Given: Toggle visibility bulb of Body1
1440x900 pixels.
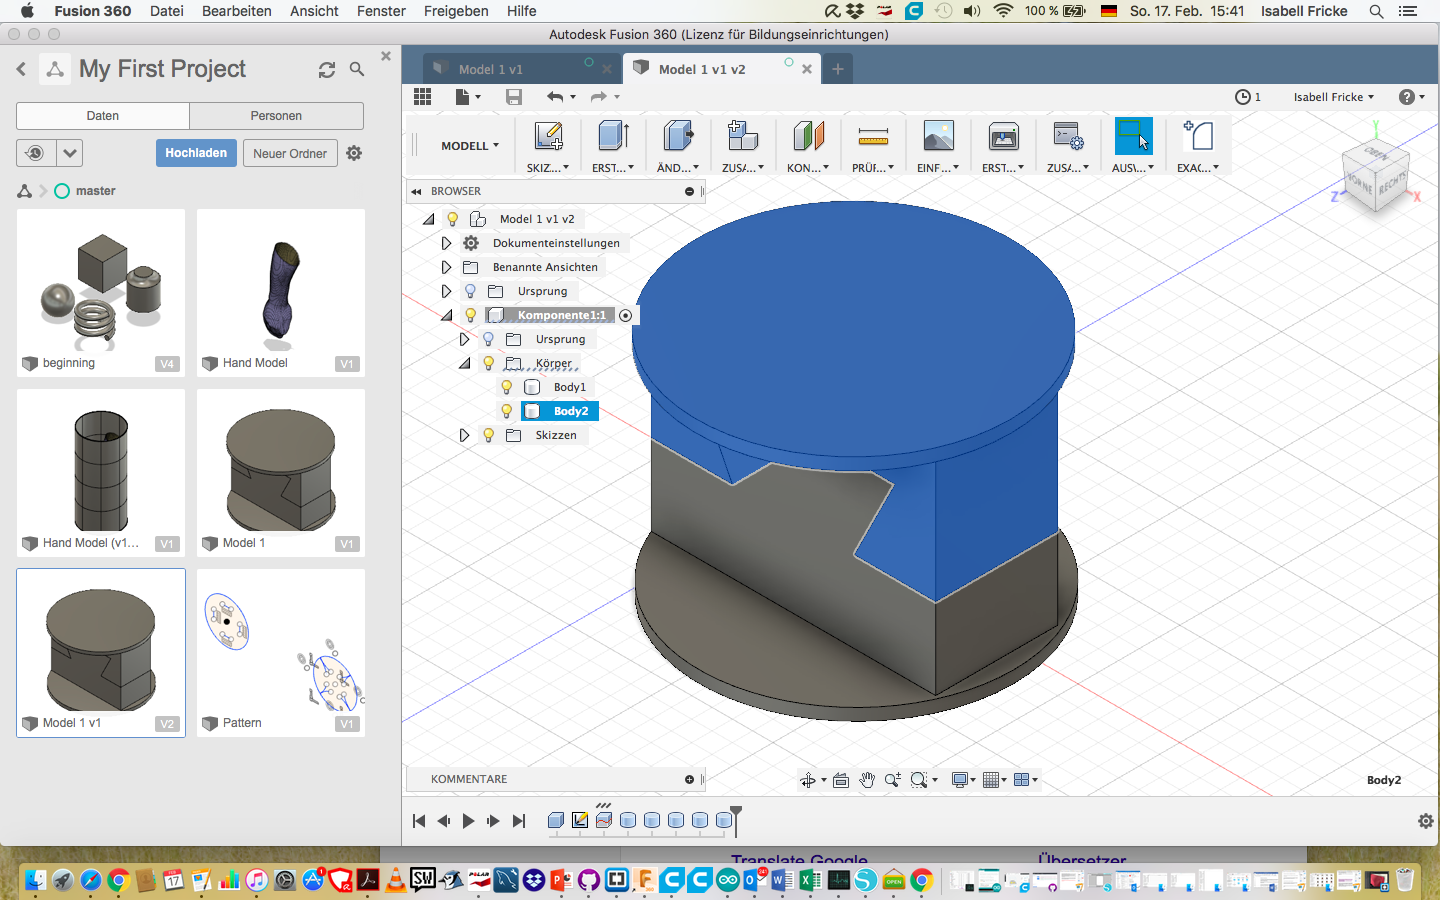Looking at the screenshot, I should 507,387.
